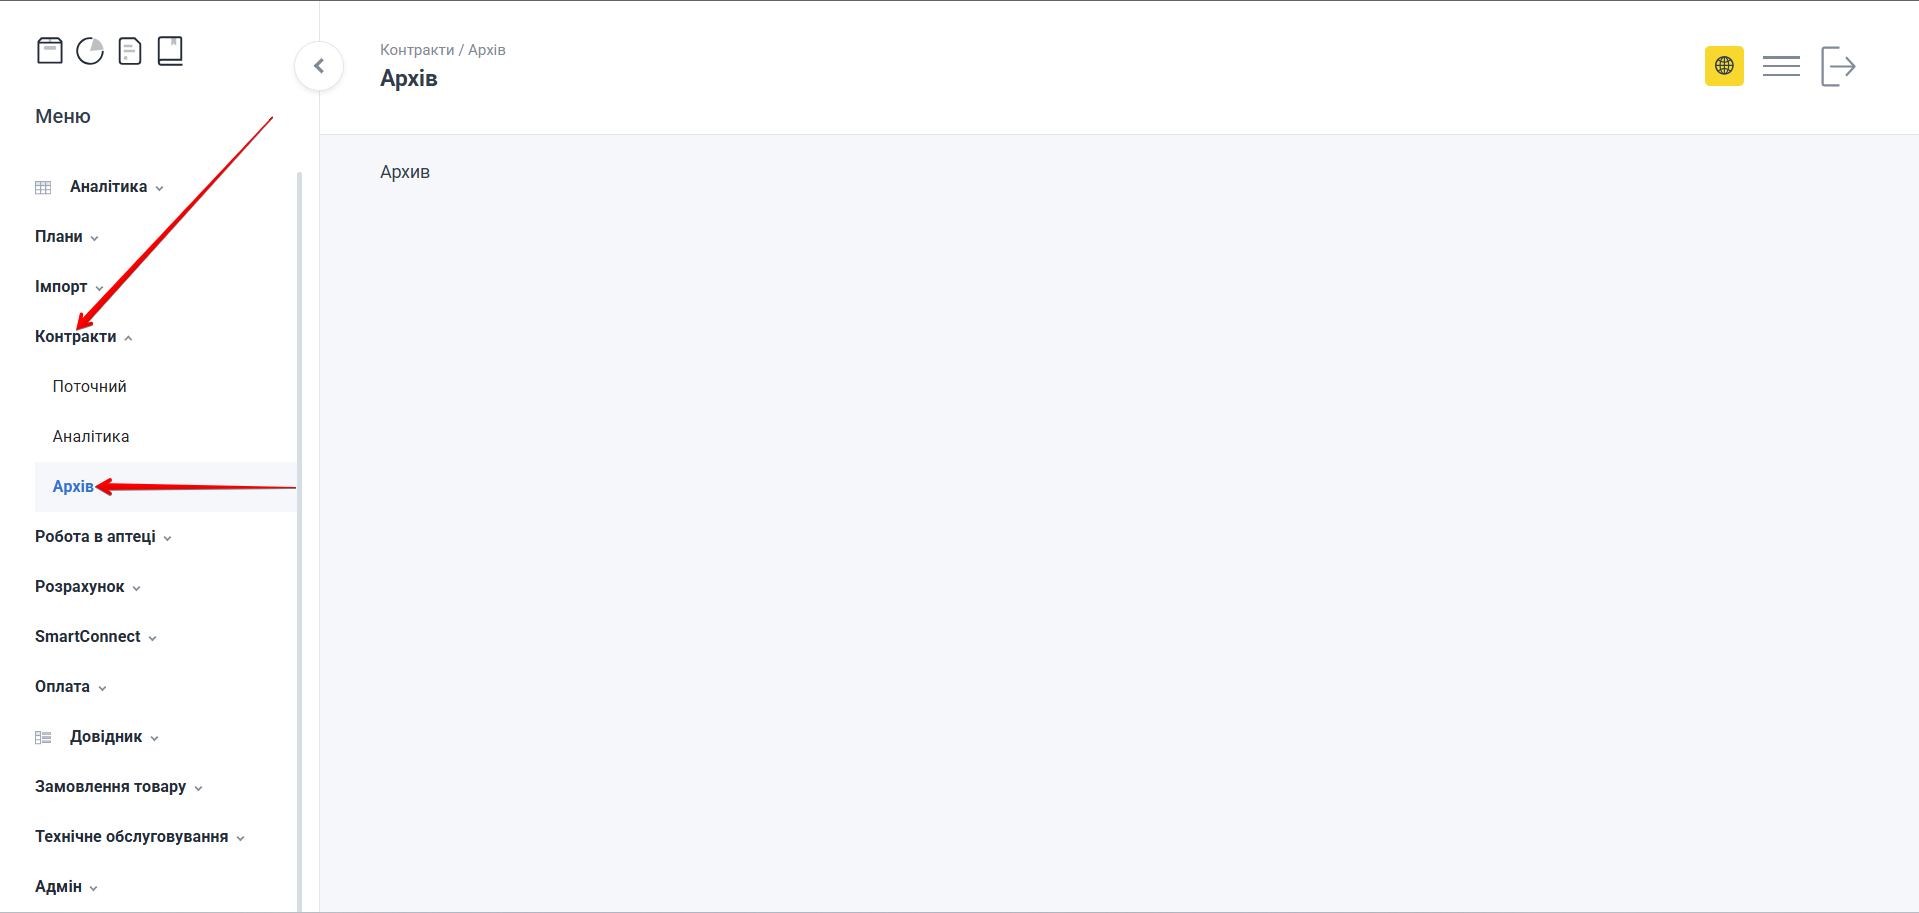Open the hamburger menu icon
1919x913 pixels.
point(1781,66)
